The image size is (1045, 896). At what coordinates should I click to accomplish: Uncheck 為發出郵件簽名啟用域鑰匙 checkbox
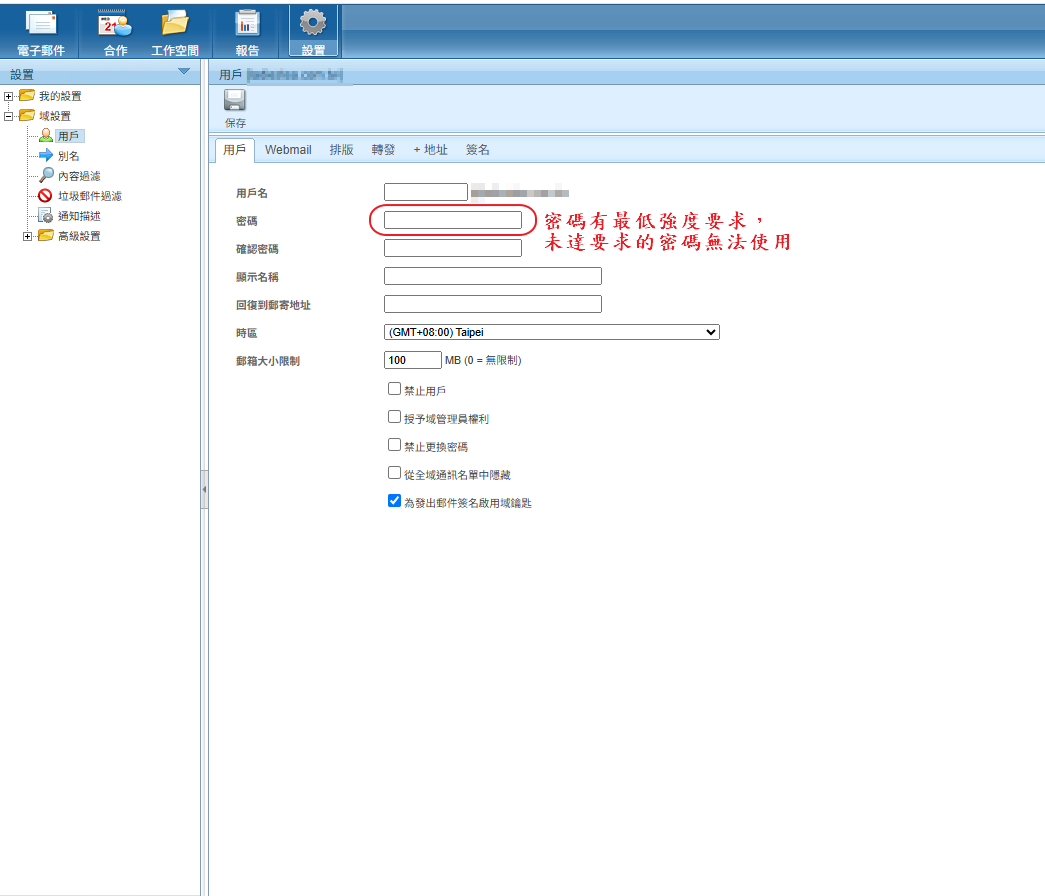coord(394,501)
